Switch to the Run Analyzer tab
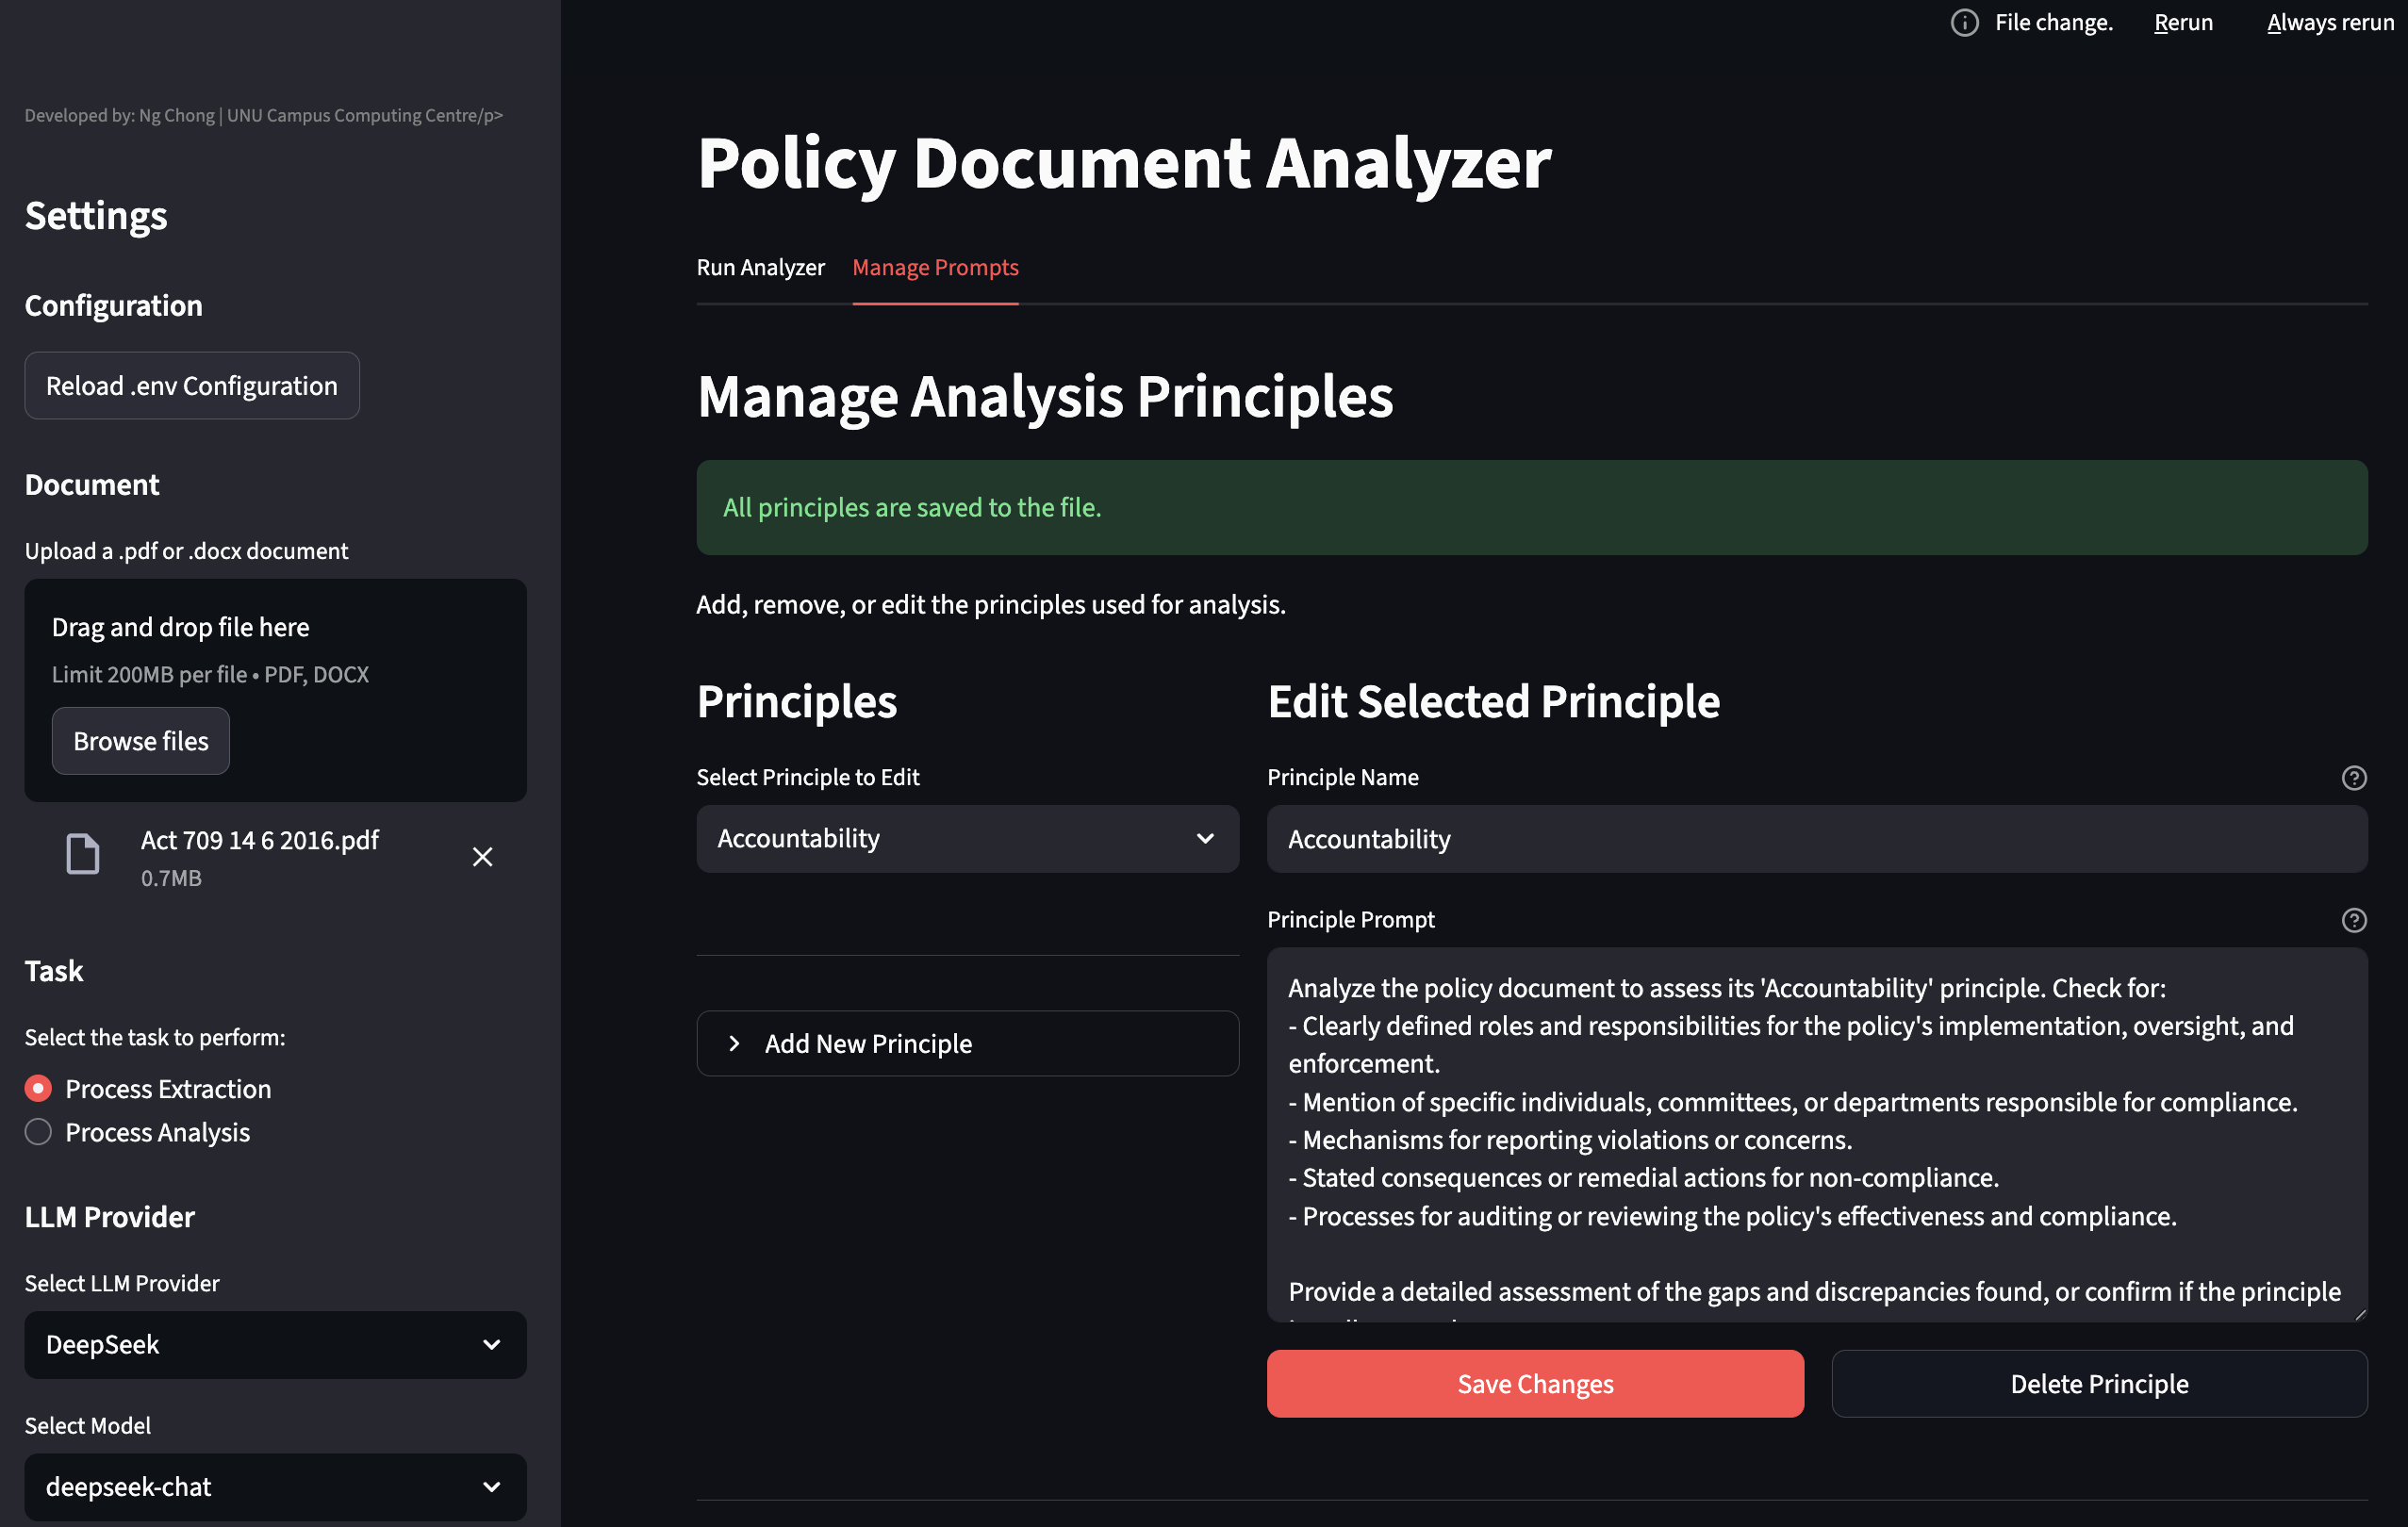The image size is (2408, 1527). [x=761, y=267]
